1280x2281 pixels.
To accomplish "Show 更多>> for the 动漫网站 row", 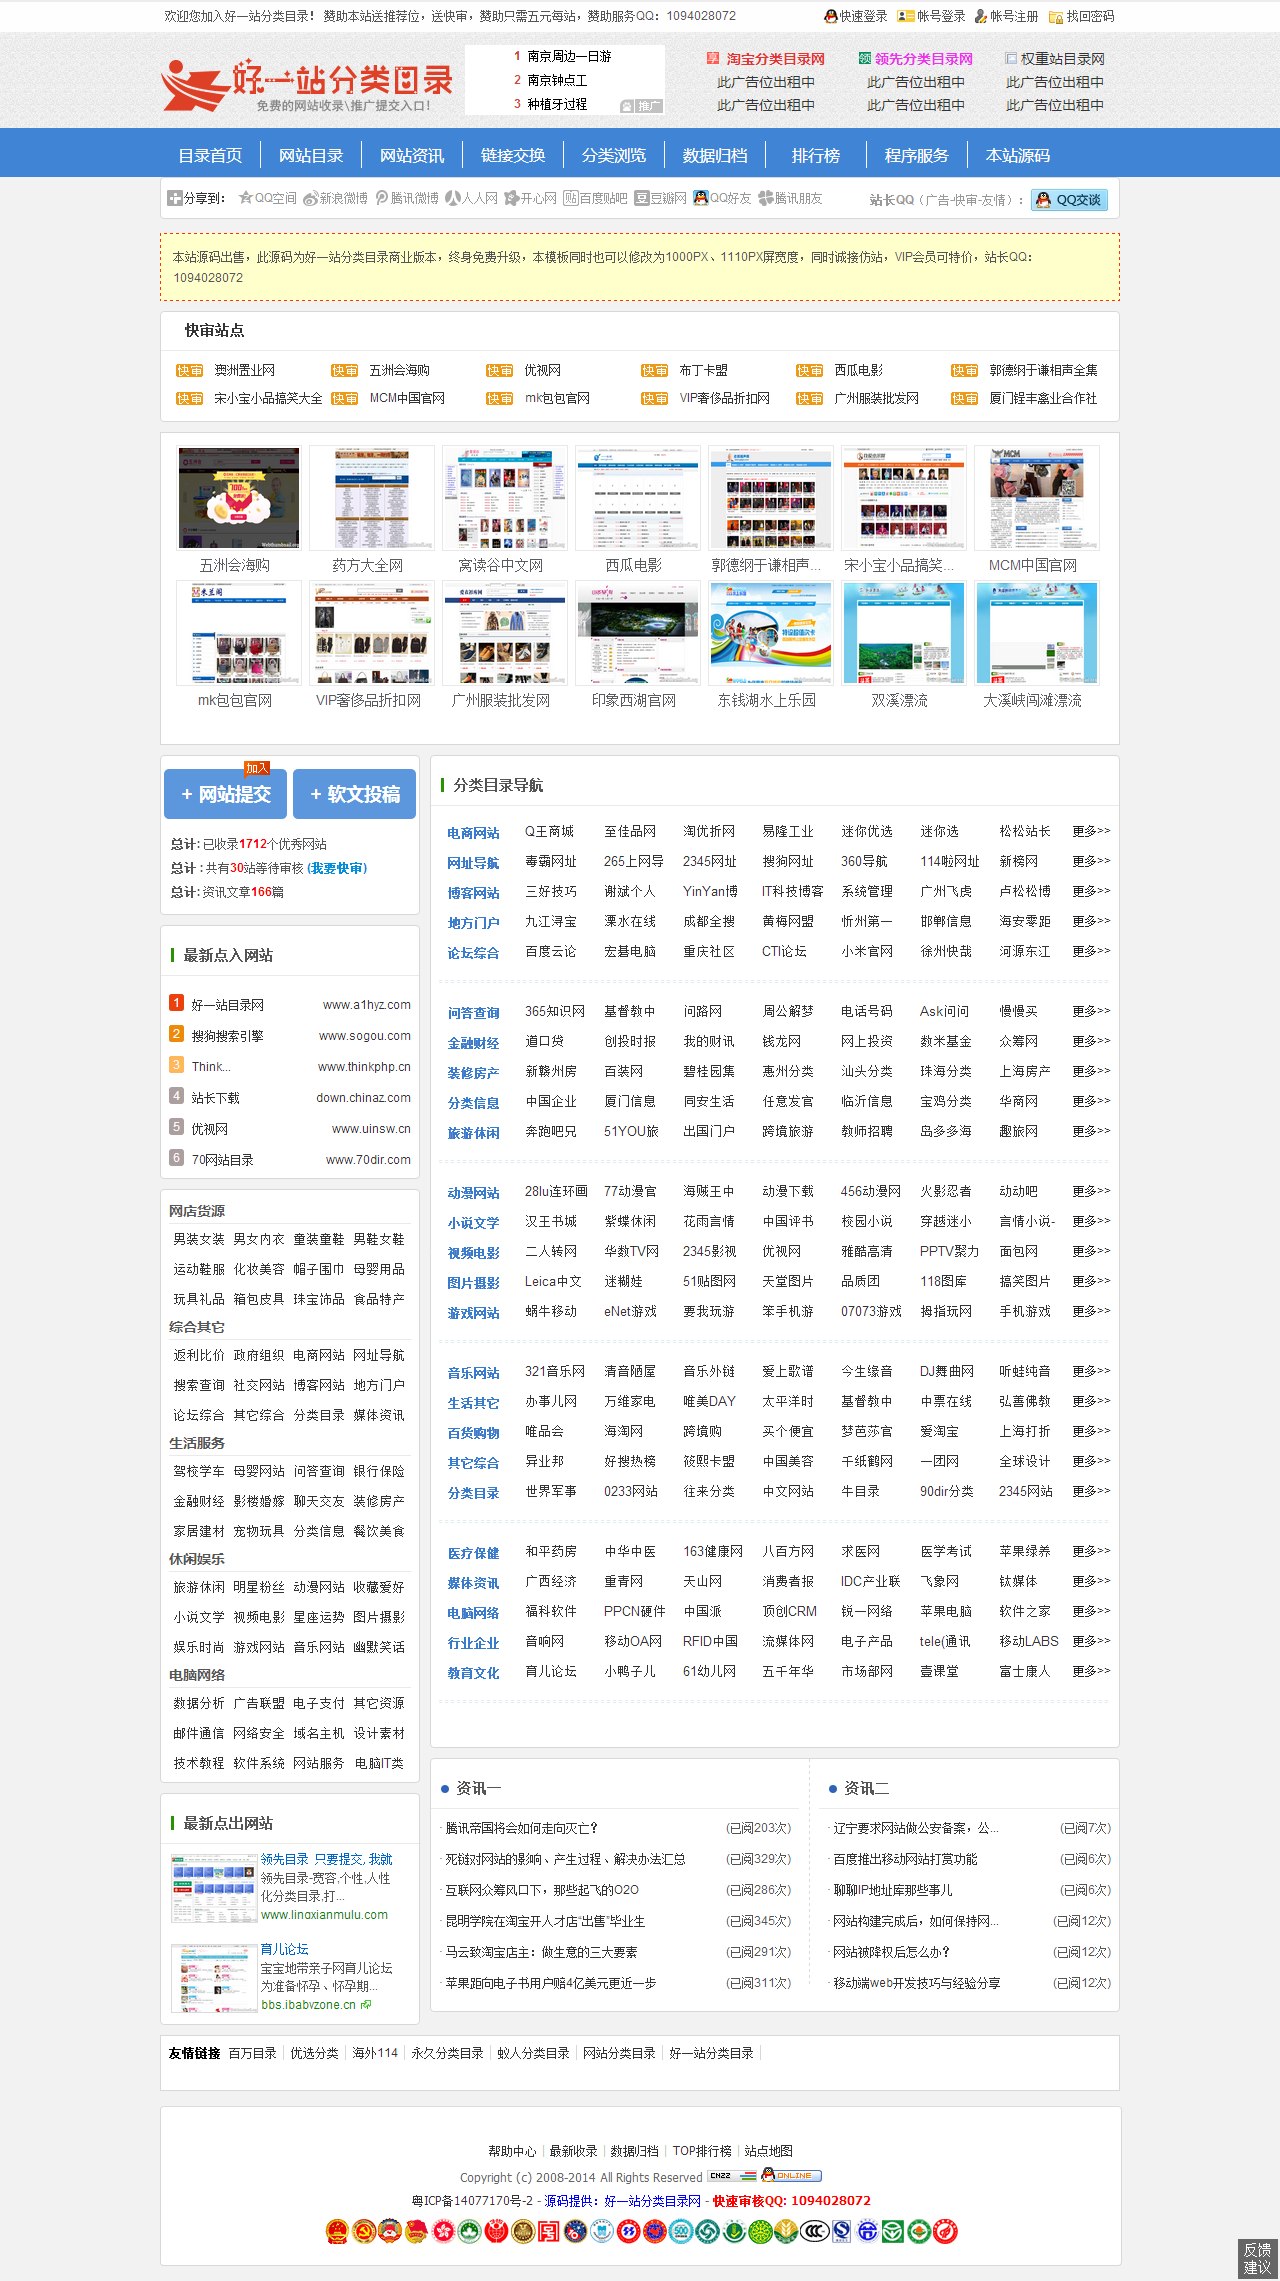I will (1091, 1191).
